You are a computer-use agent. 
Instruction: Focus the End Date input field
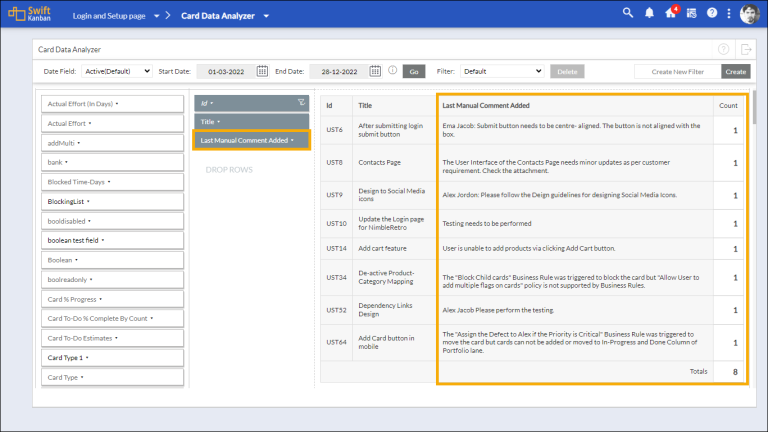coord(339,72)
